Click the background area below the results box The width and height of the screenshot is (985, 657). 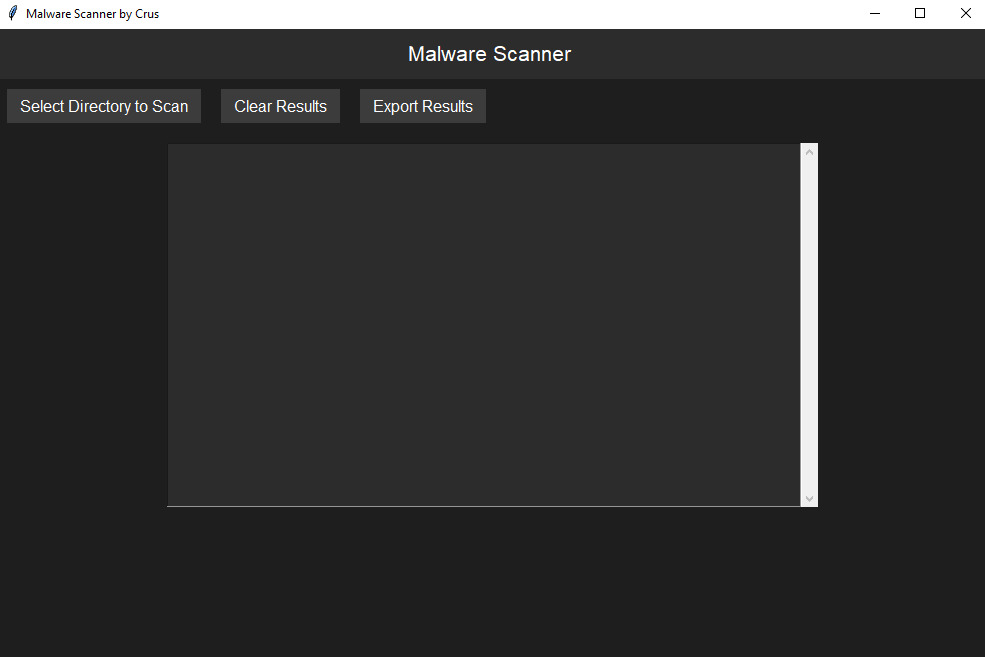point(490,580)
